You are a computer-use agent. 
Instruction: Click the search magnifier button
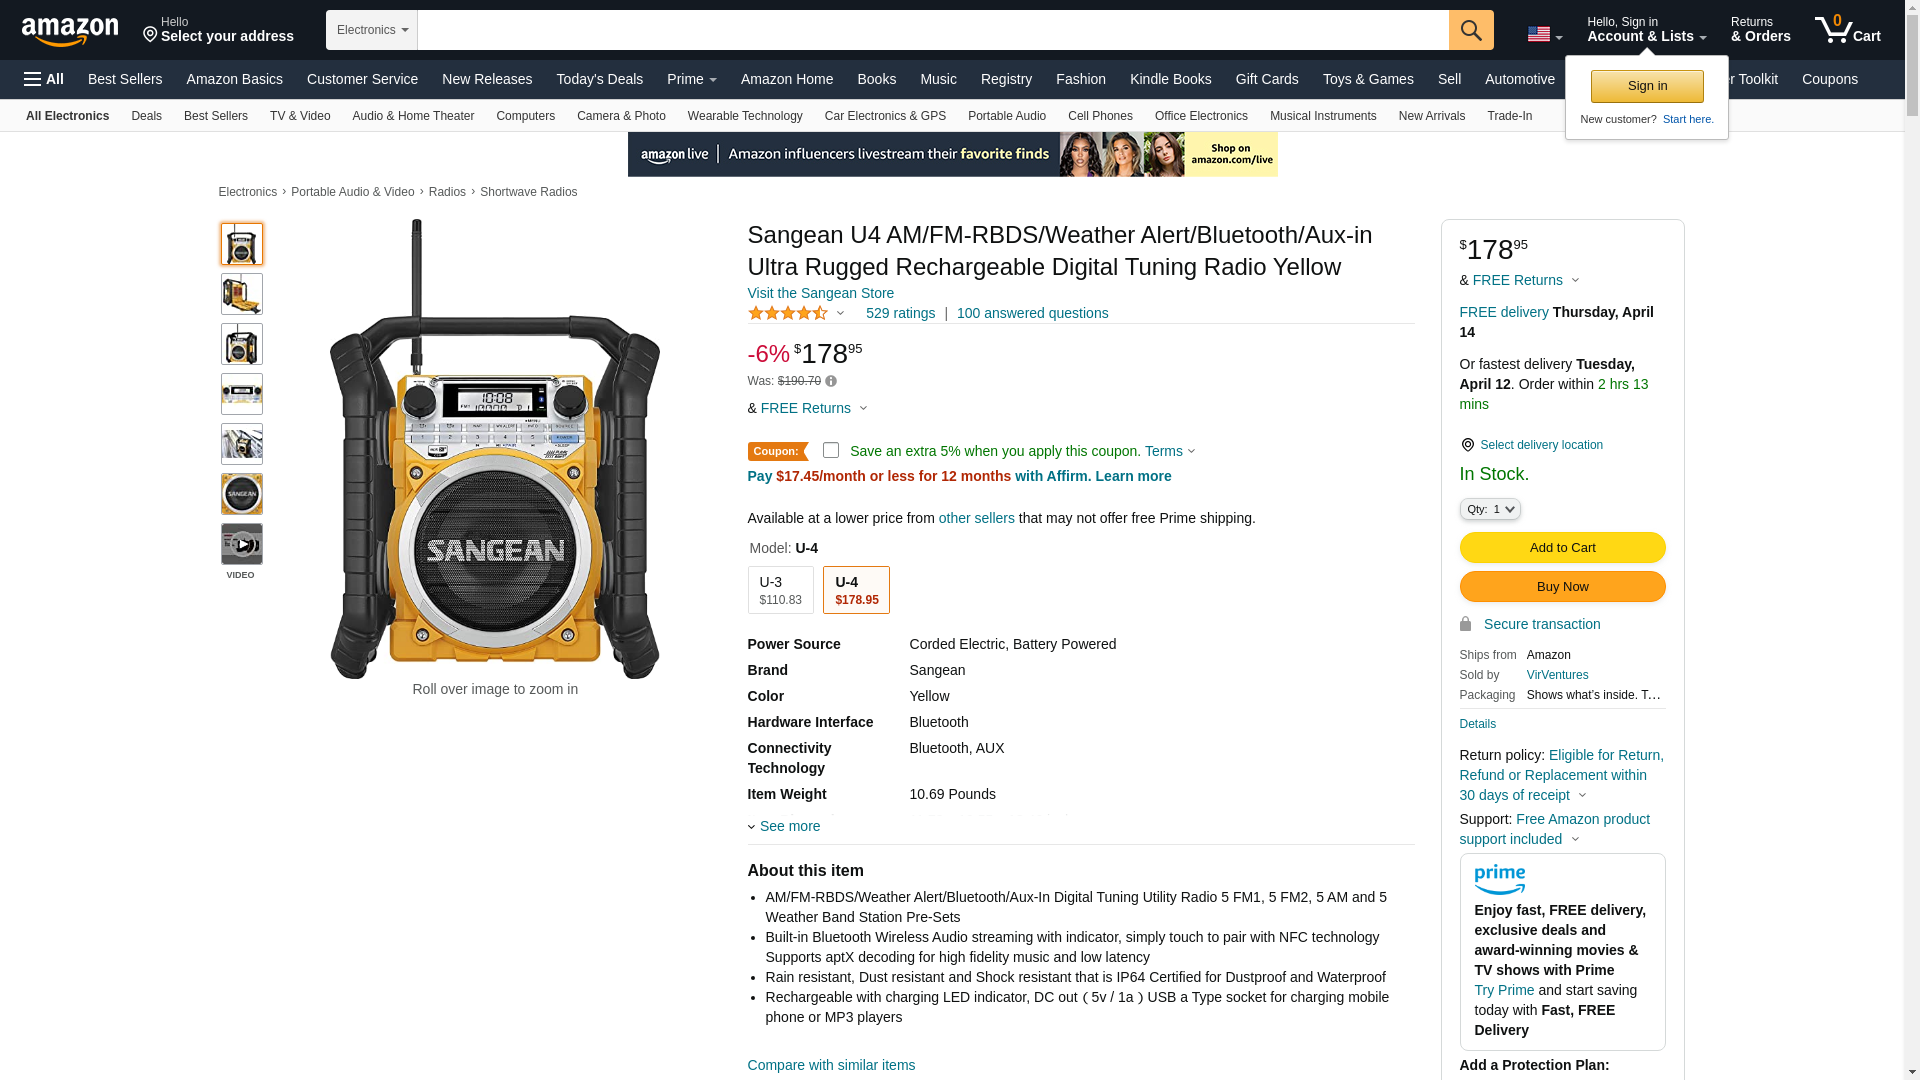pyautogui.click(x=1471, y=30)
